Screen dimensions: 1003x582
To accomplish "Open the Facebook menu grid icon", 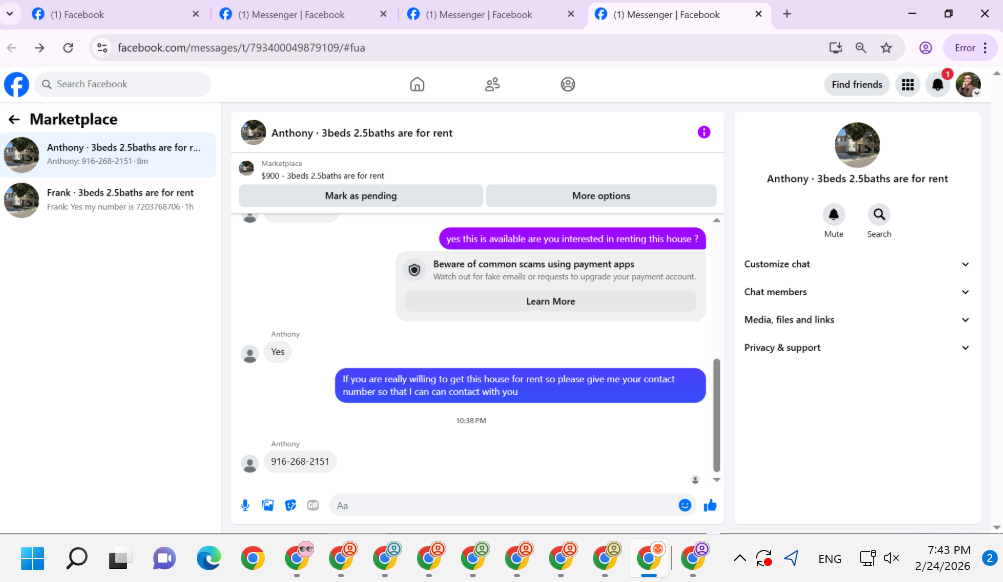I will click(x=908, y=84).
